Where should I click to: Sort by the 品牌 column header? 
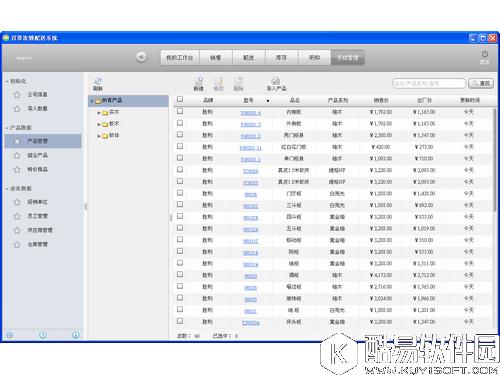(208, 100)
